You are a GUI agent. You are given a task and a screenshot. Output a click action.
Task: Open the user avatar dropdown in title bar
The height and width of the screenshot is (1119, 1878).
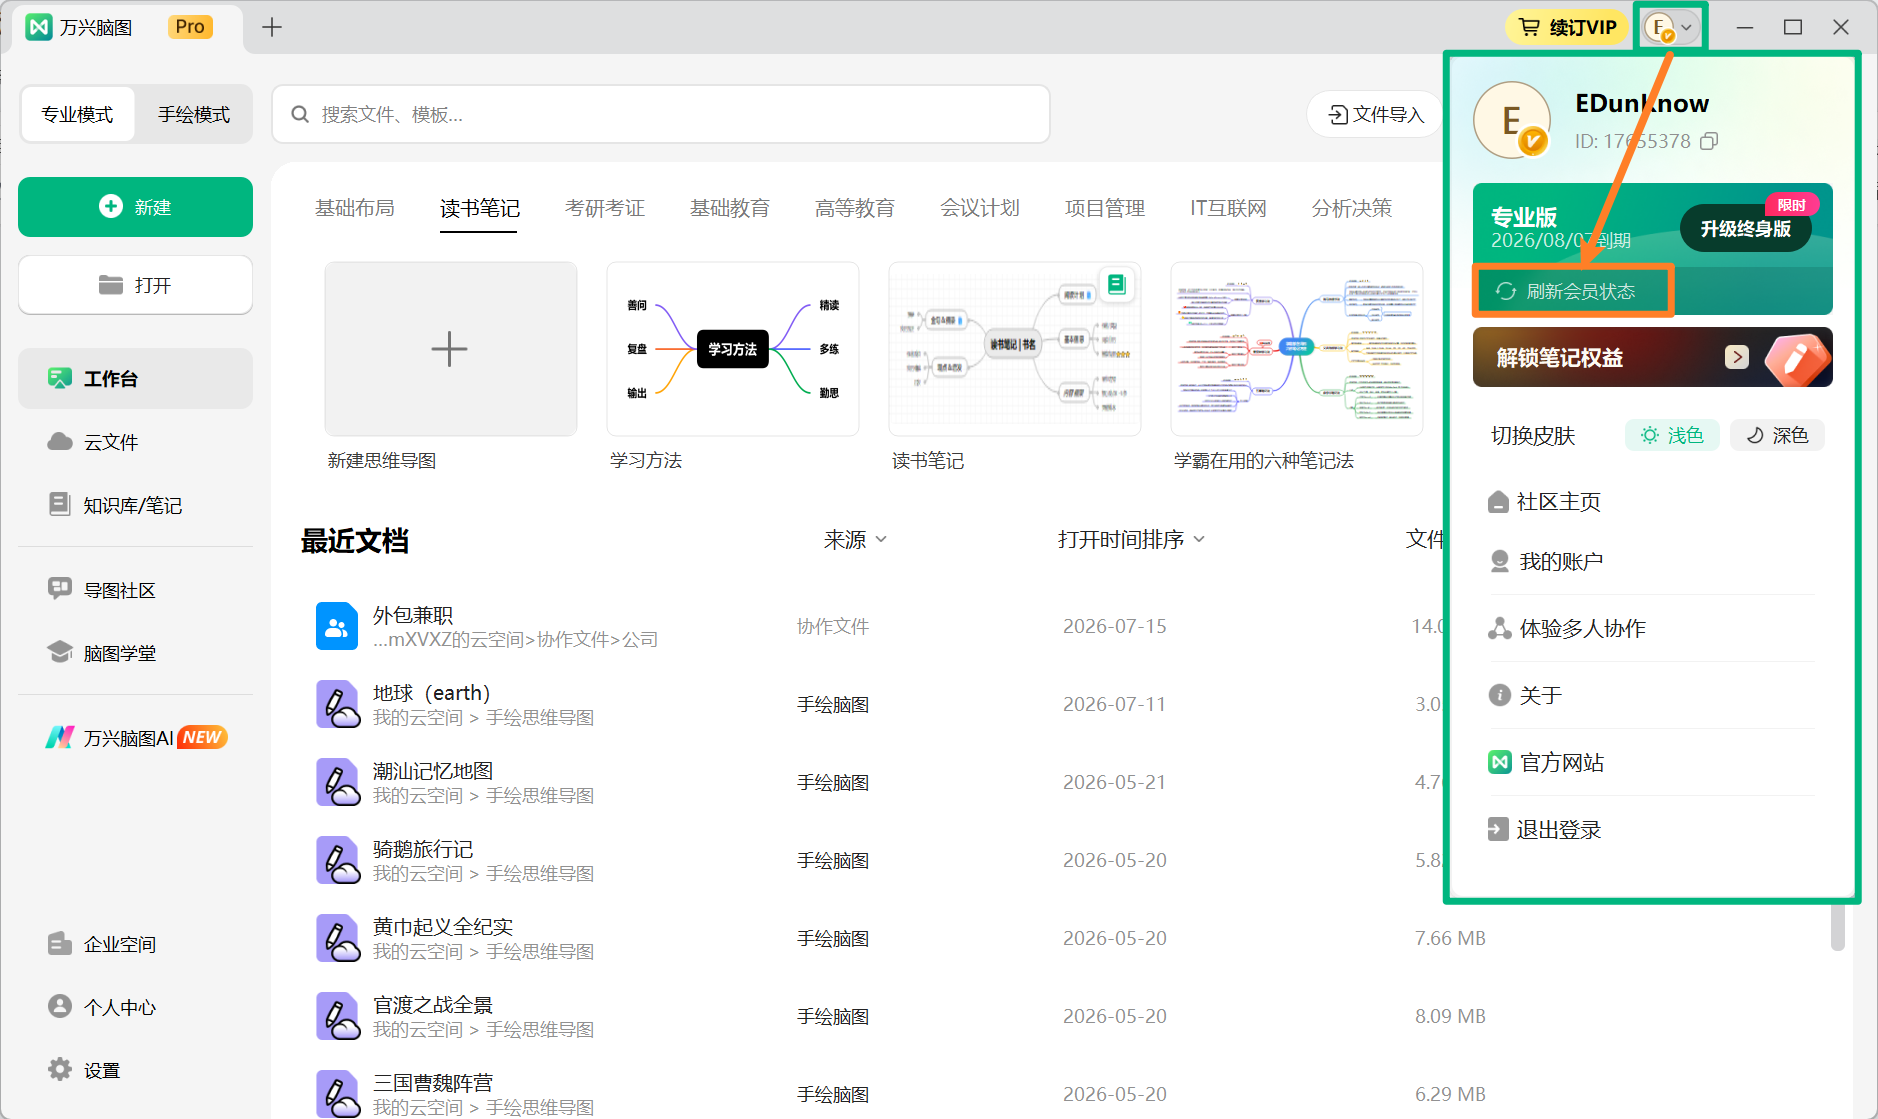coord(1671,27)
